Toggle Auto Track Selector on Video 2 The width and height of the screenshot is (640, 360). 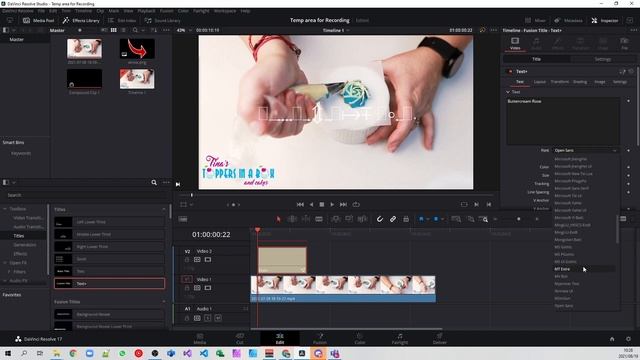pos(197,260)
